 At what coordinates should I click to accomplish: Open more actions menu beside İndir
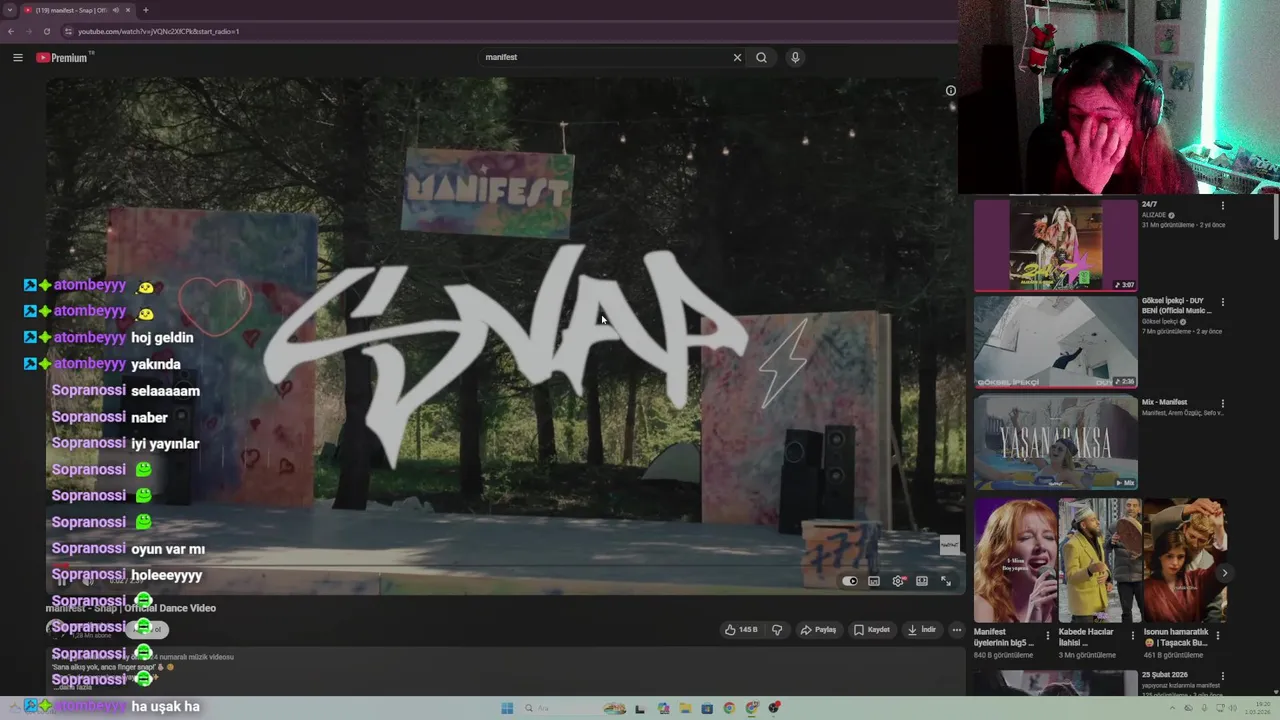click(957, 630)
